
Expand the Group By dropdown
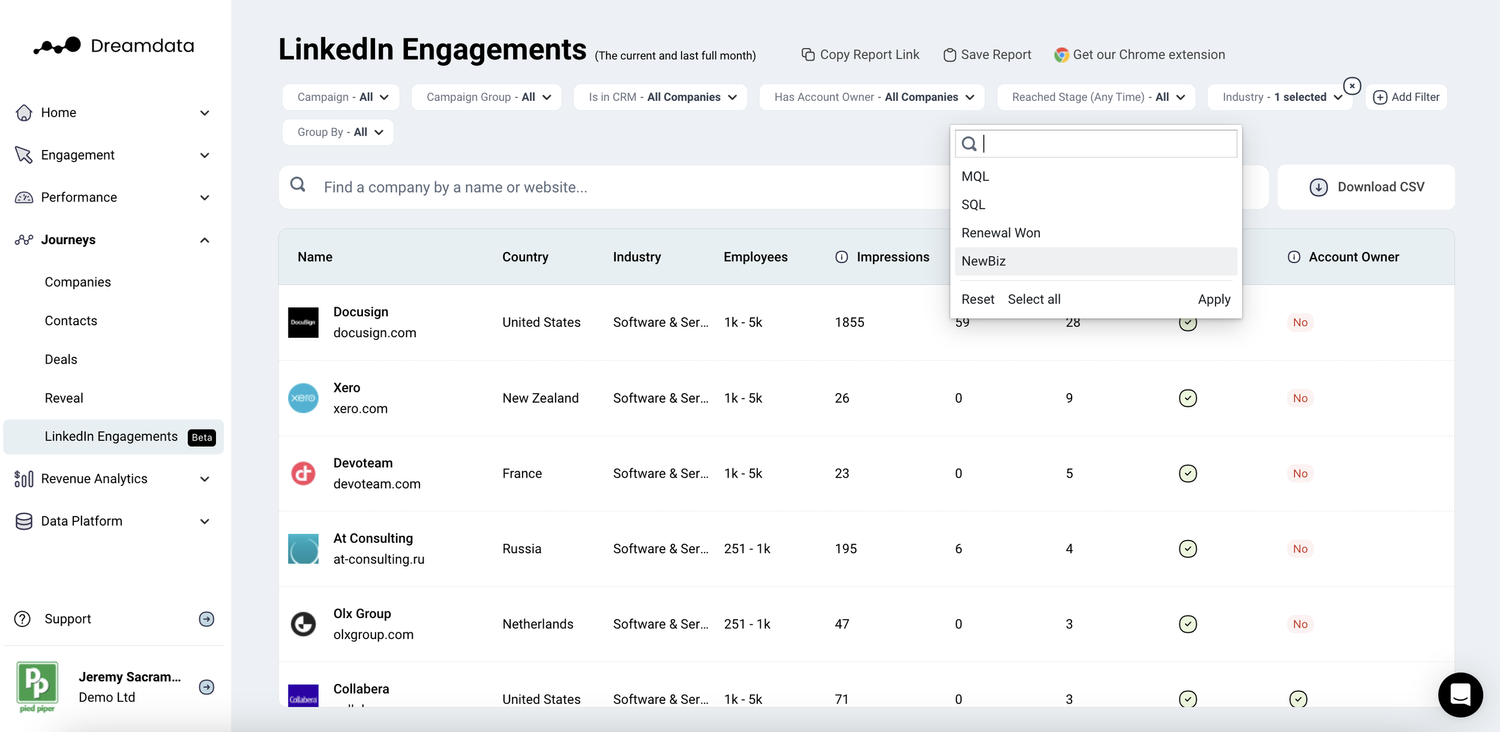pyautogui.click(x=337, y=131)
